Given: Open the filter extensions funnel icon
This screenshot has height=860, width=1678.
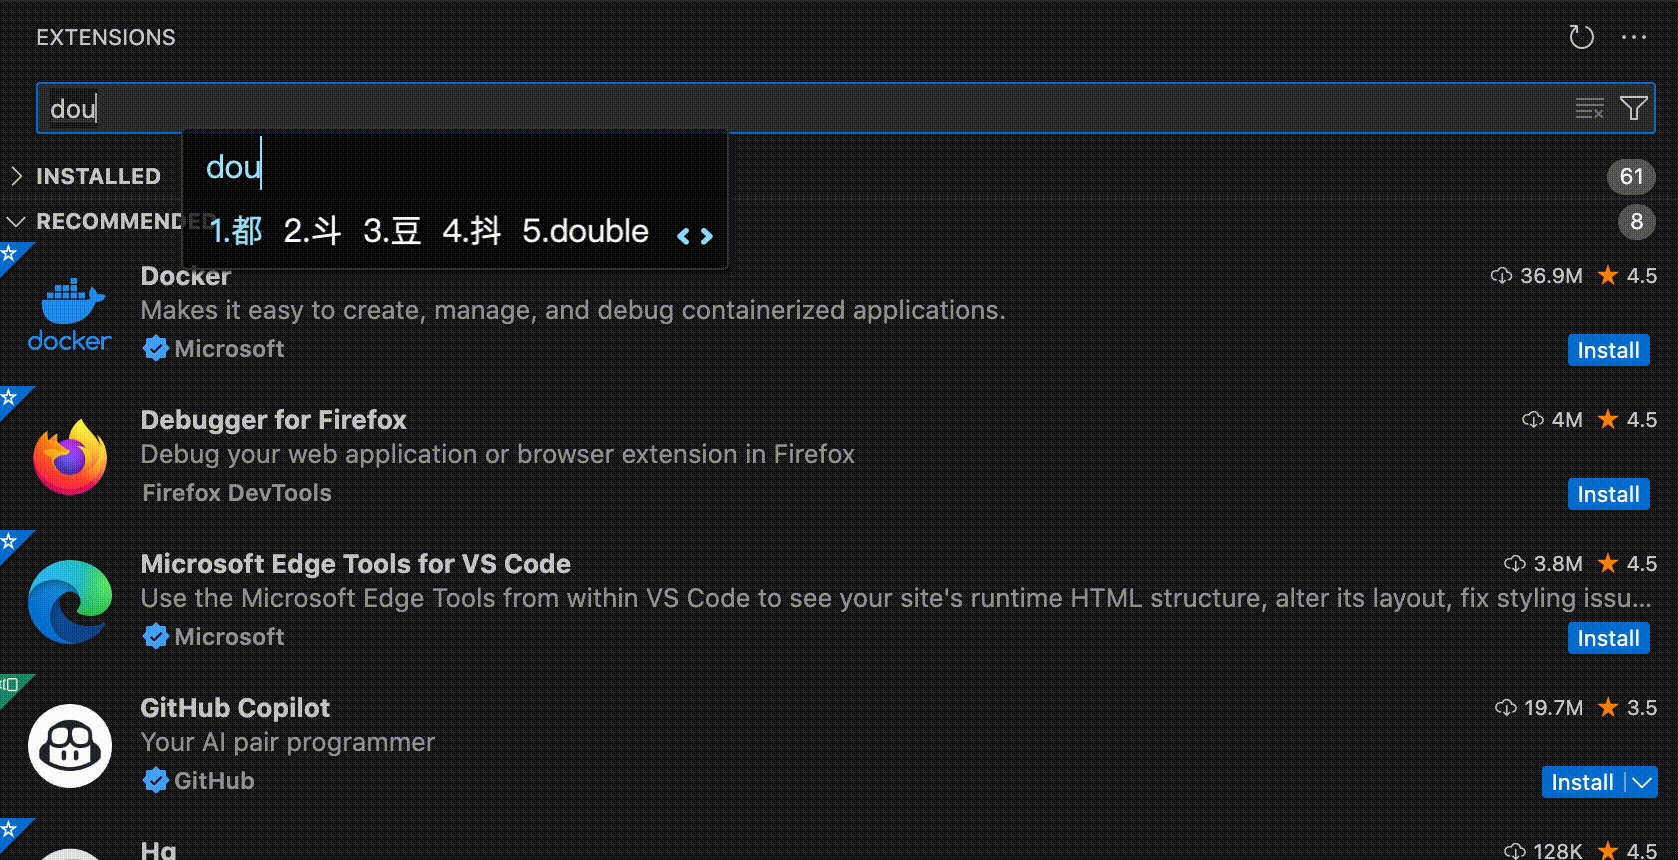Looking at the screenshot, I should (x=1633, y=108).
